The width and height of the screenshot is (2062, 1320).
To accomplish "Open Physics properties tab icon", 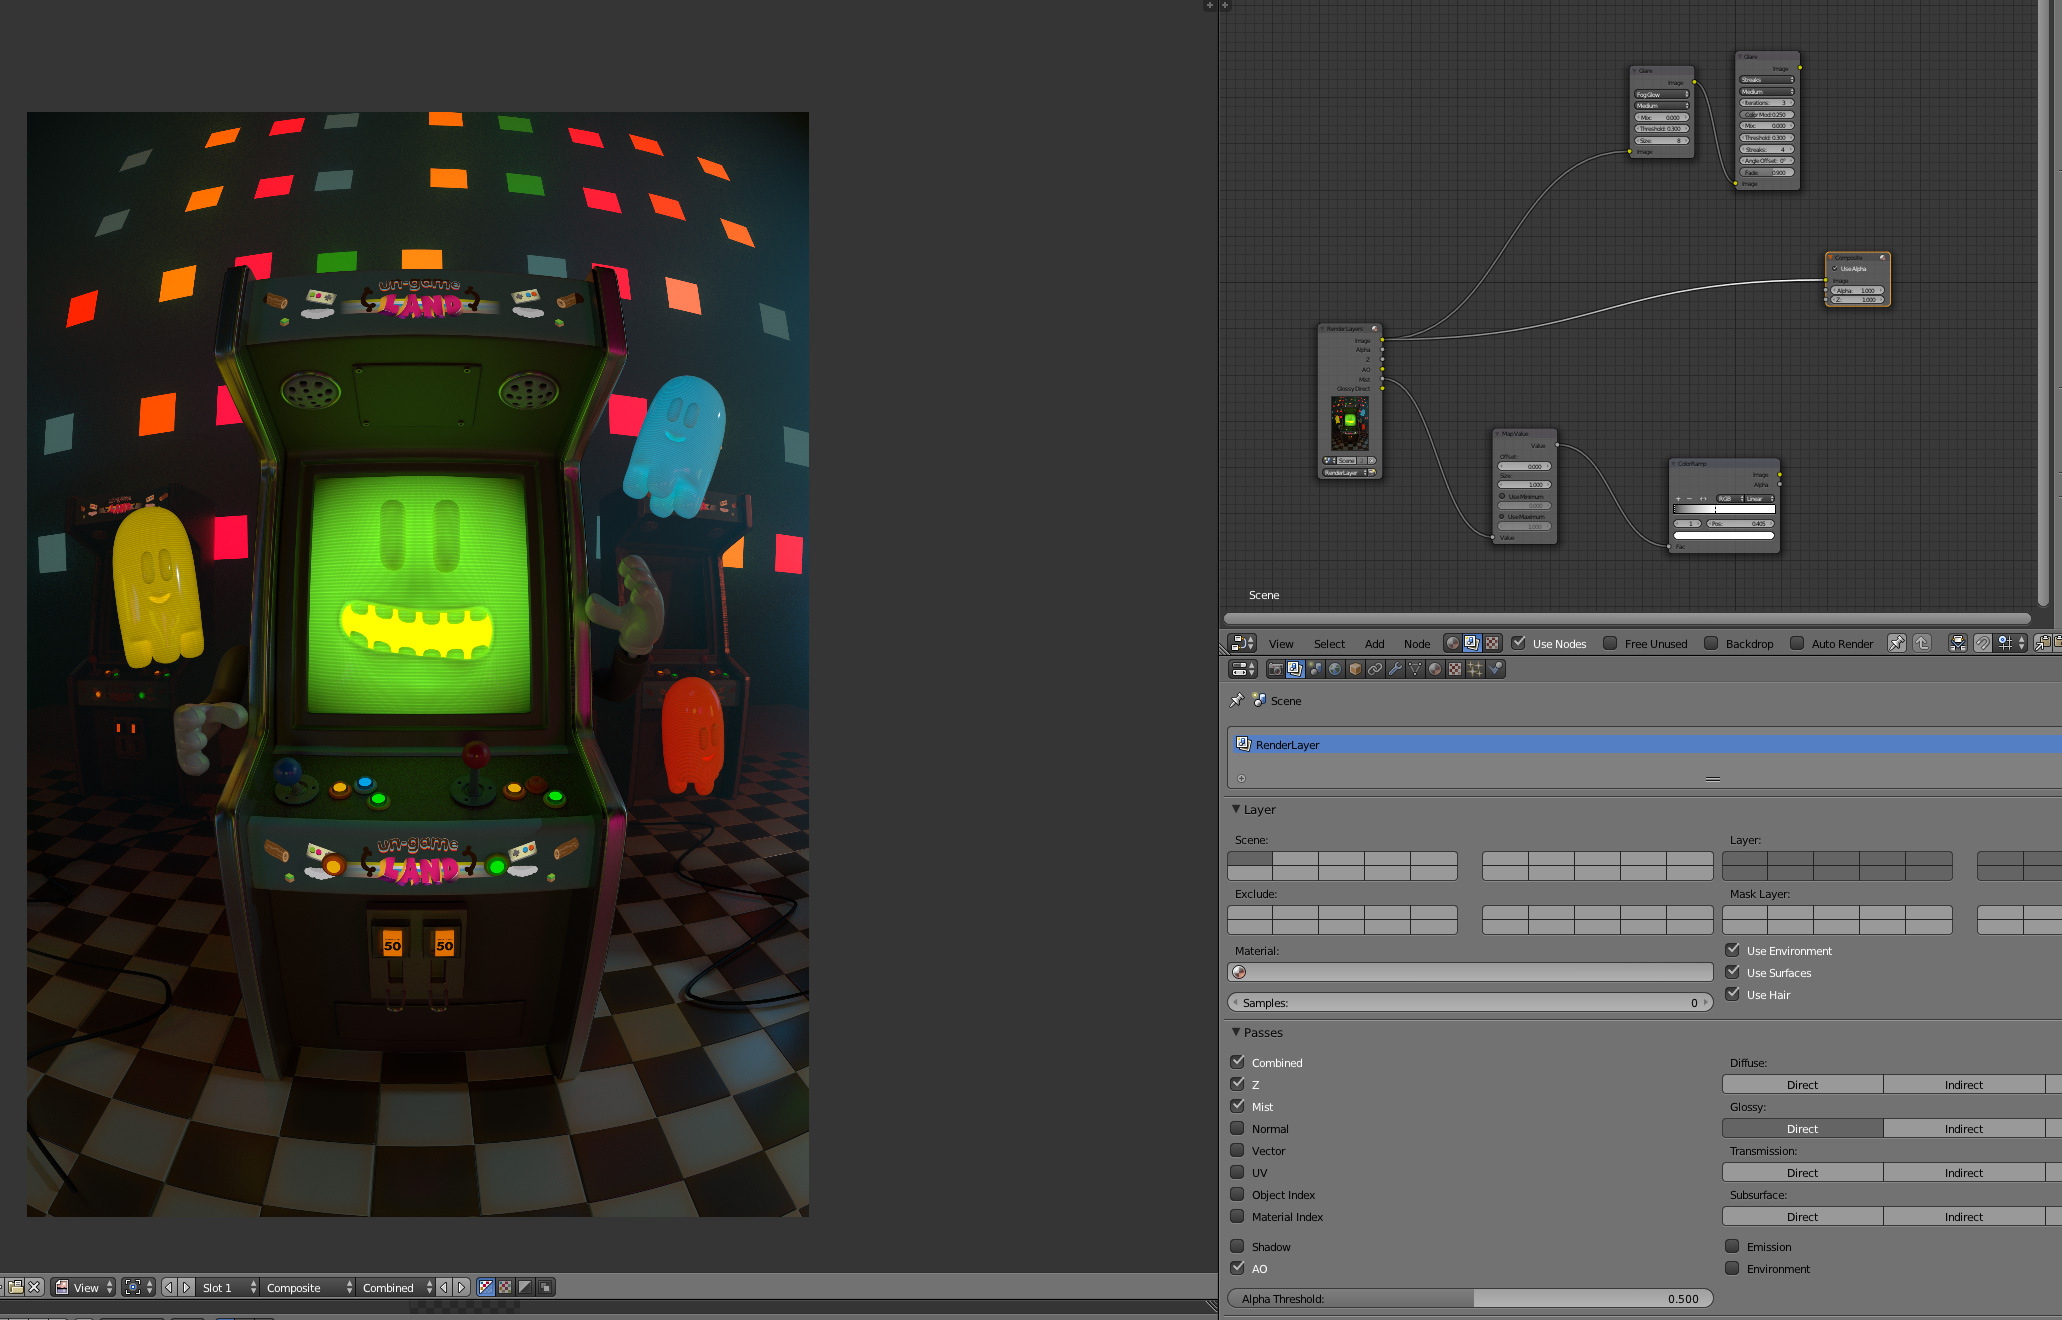I will coord(1495,669).
